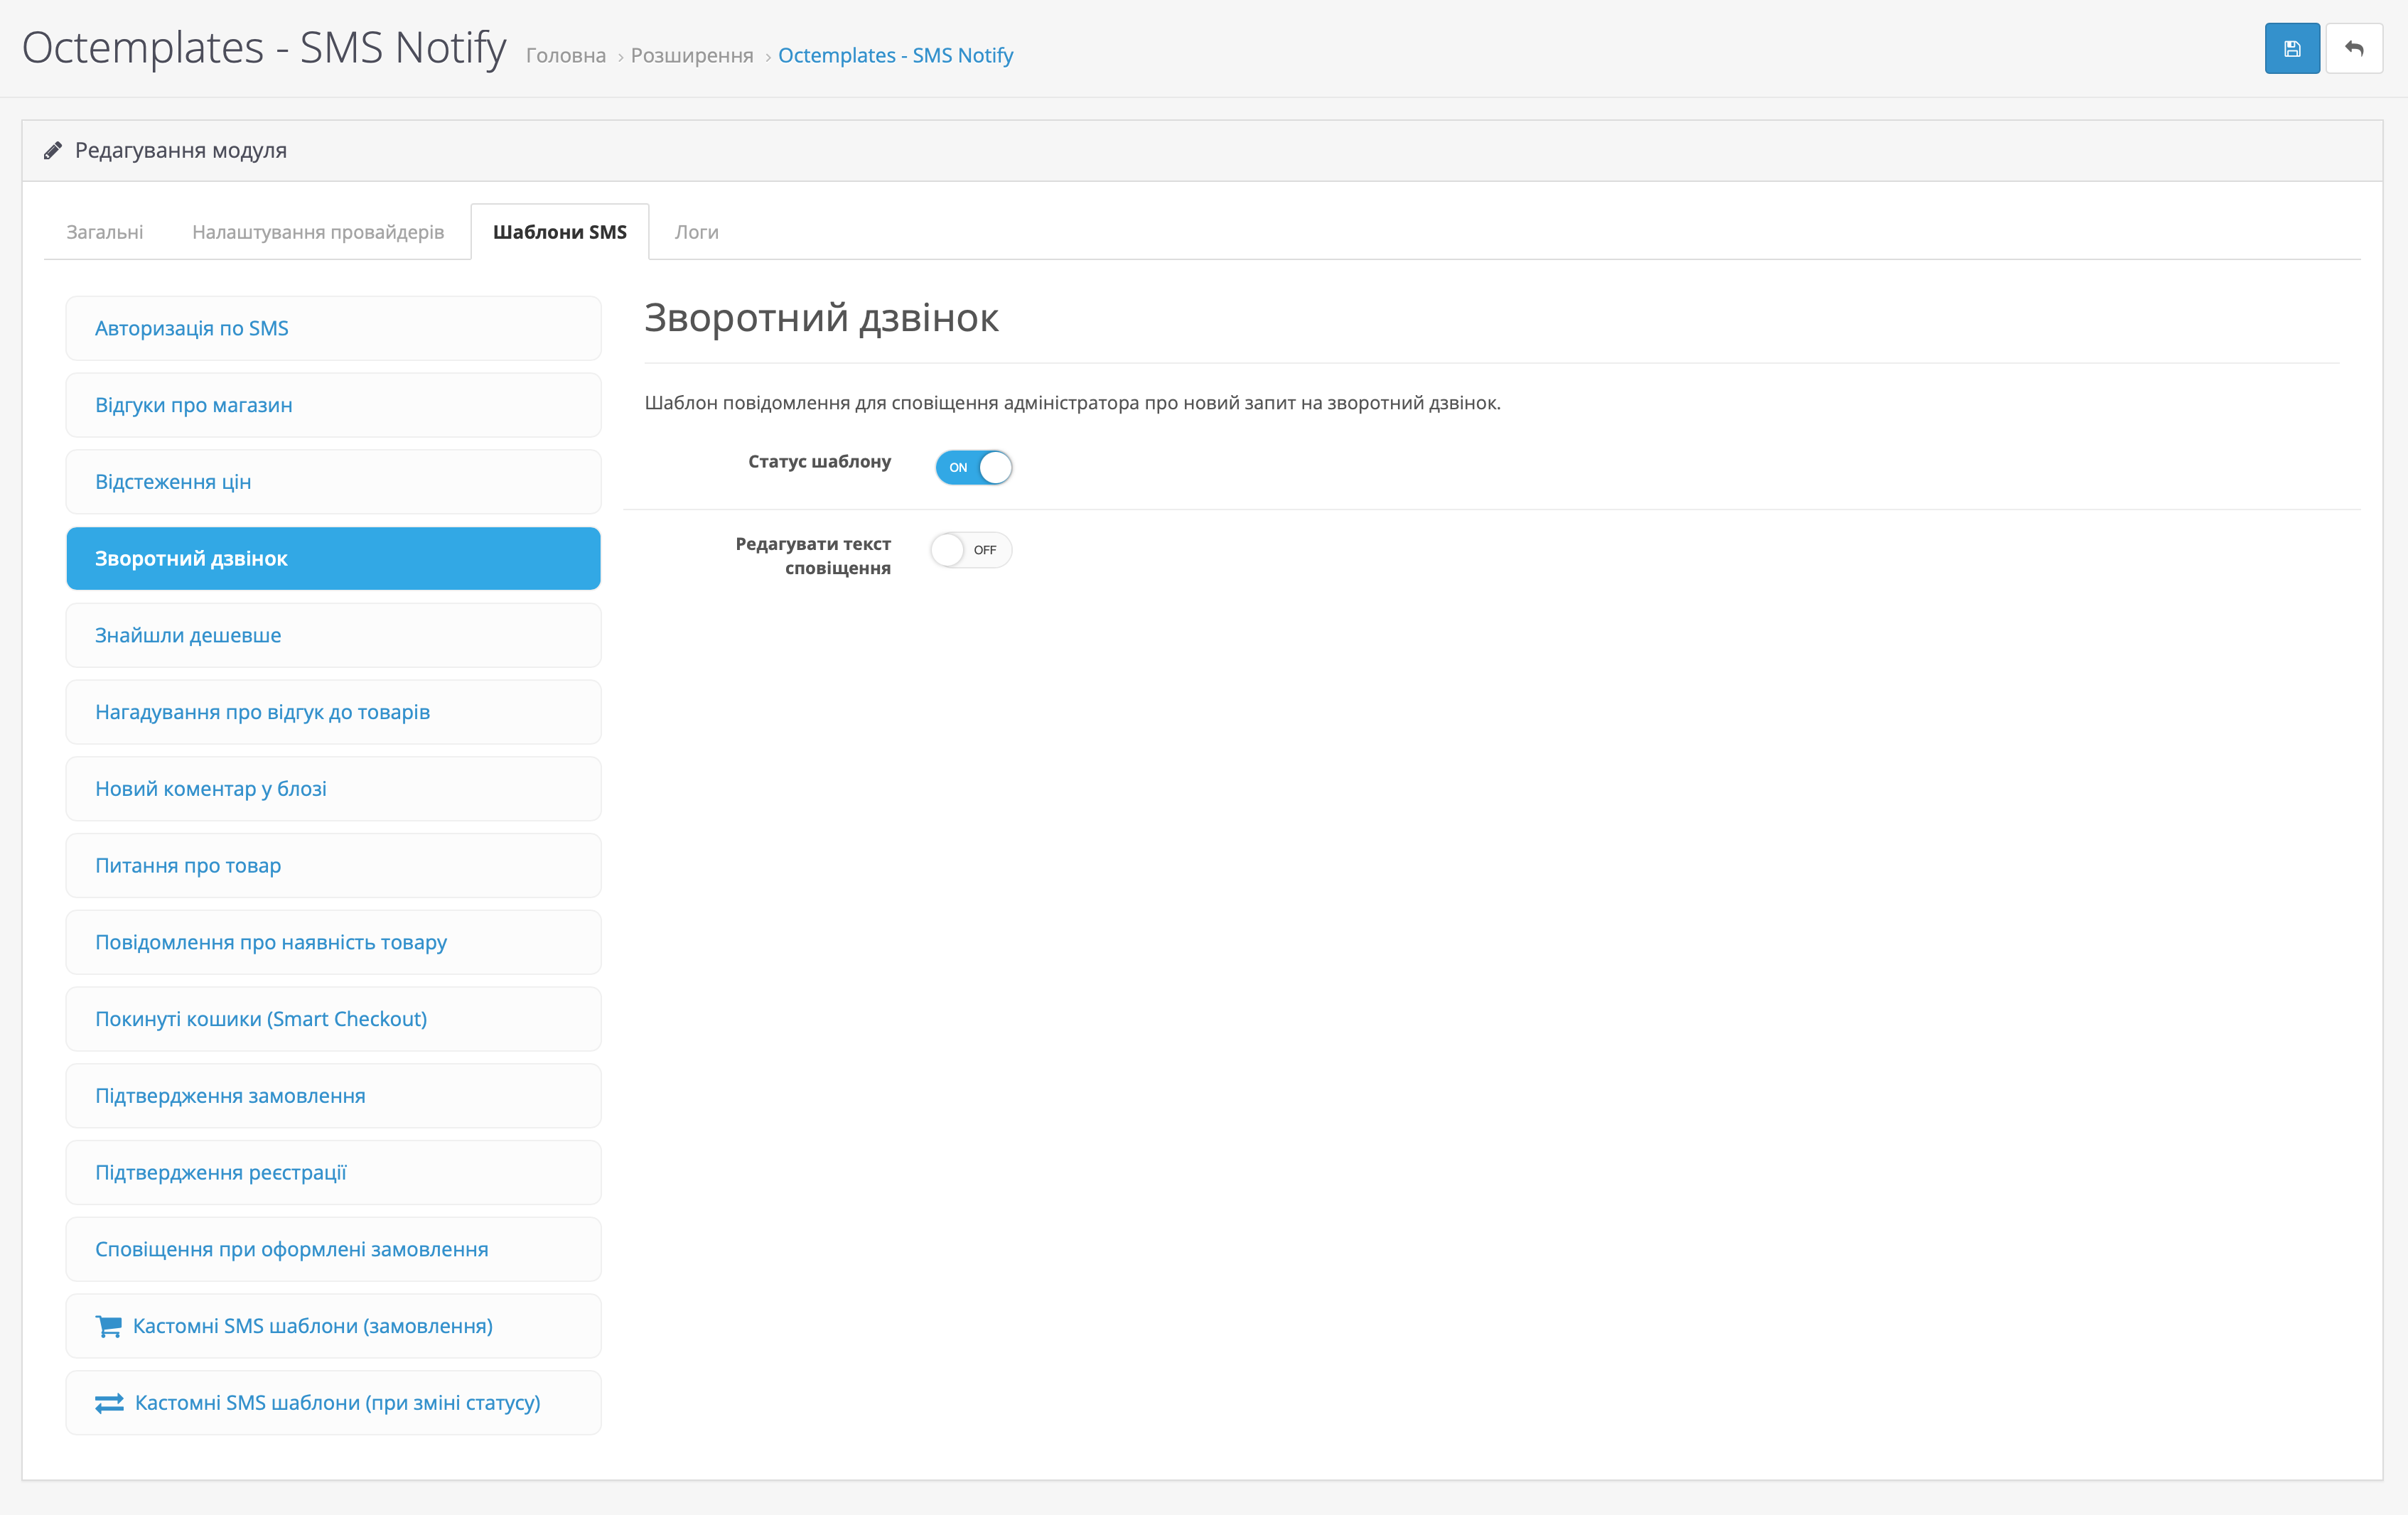Click the shopping cart icon in the template list
This screenshot has width=2408, height=1515.
point(108,1326)
